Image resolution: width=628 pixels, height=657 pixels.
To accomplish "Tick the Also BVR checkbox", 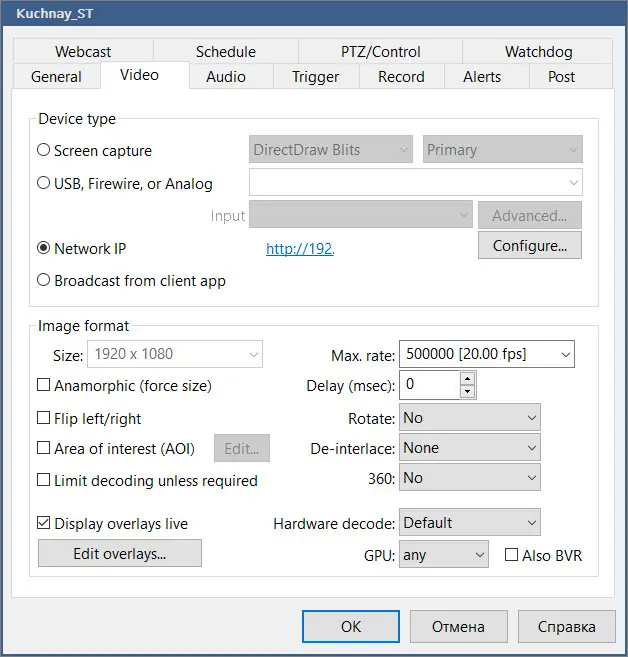I will click(512, 555).
